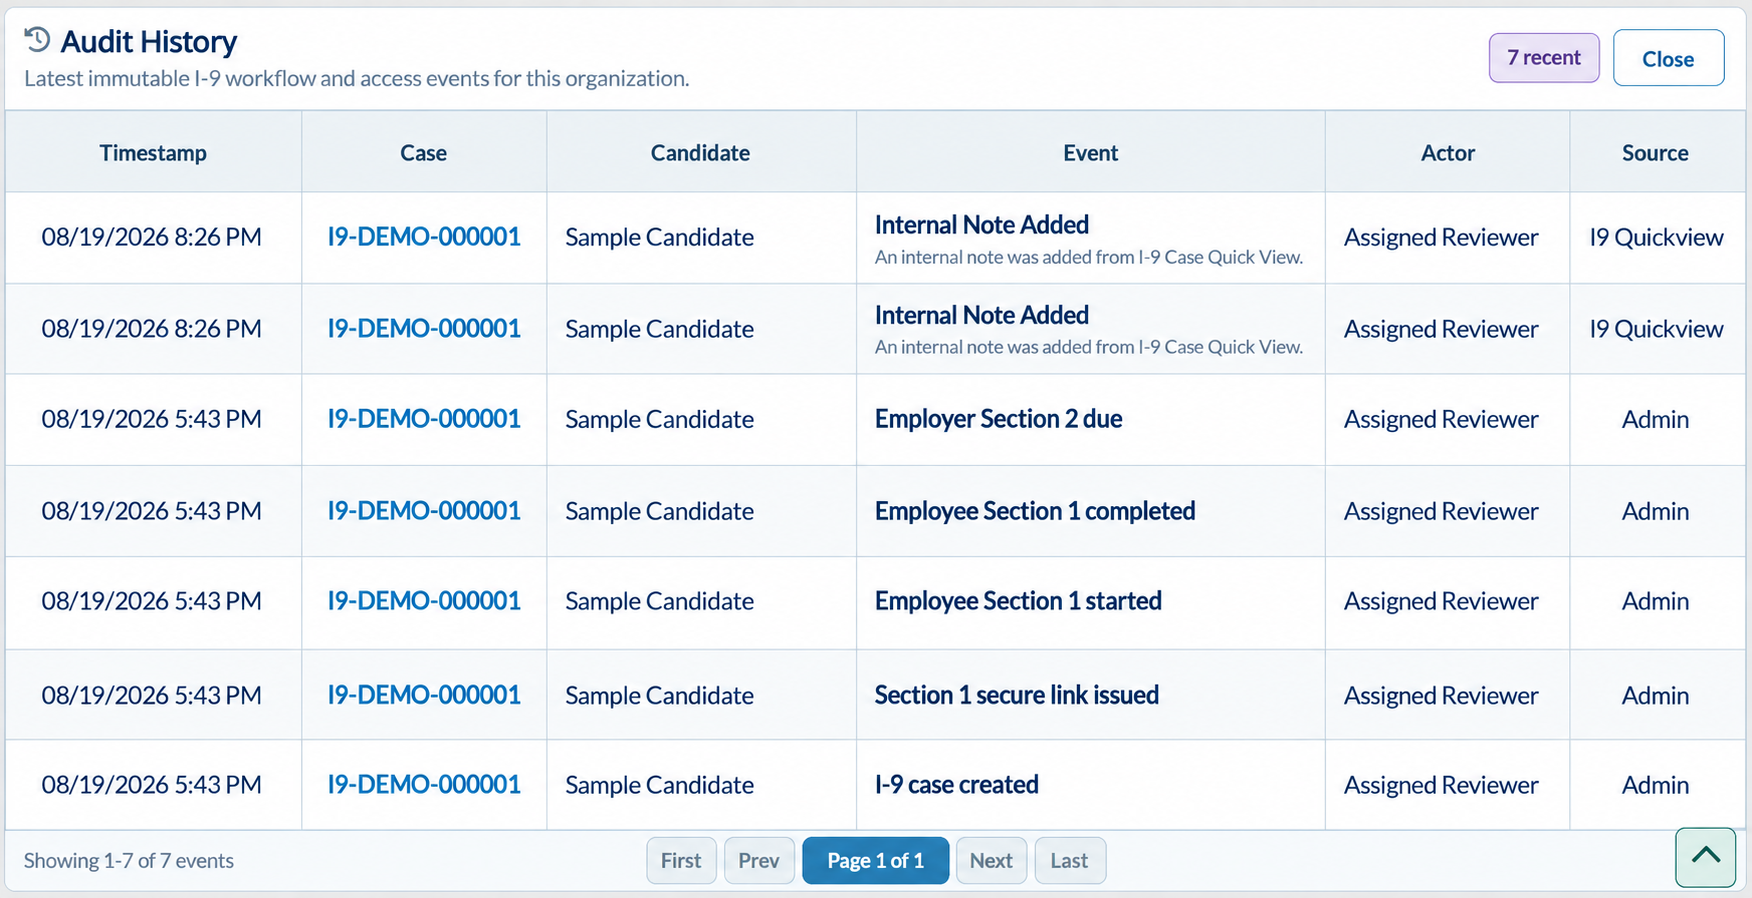This screenshot has height=898, width=1752.
Task: Click the "Latest immutable I-9 workflow" subtitle
Action: tap(356, 78)
